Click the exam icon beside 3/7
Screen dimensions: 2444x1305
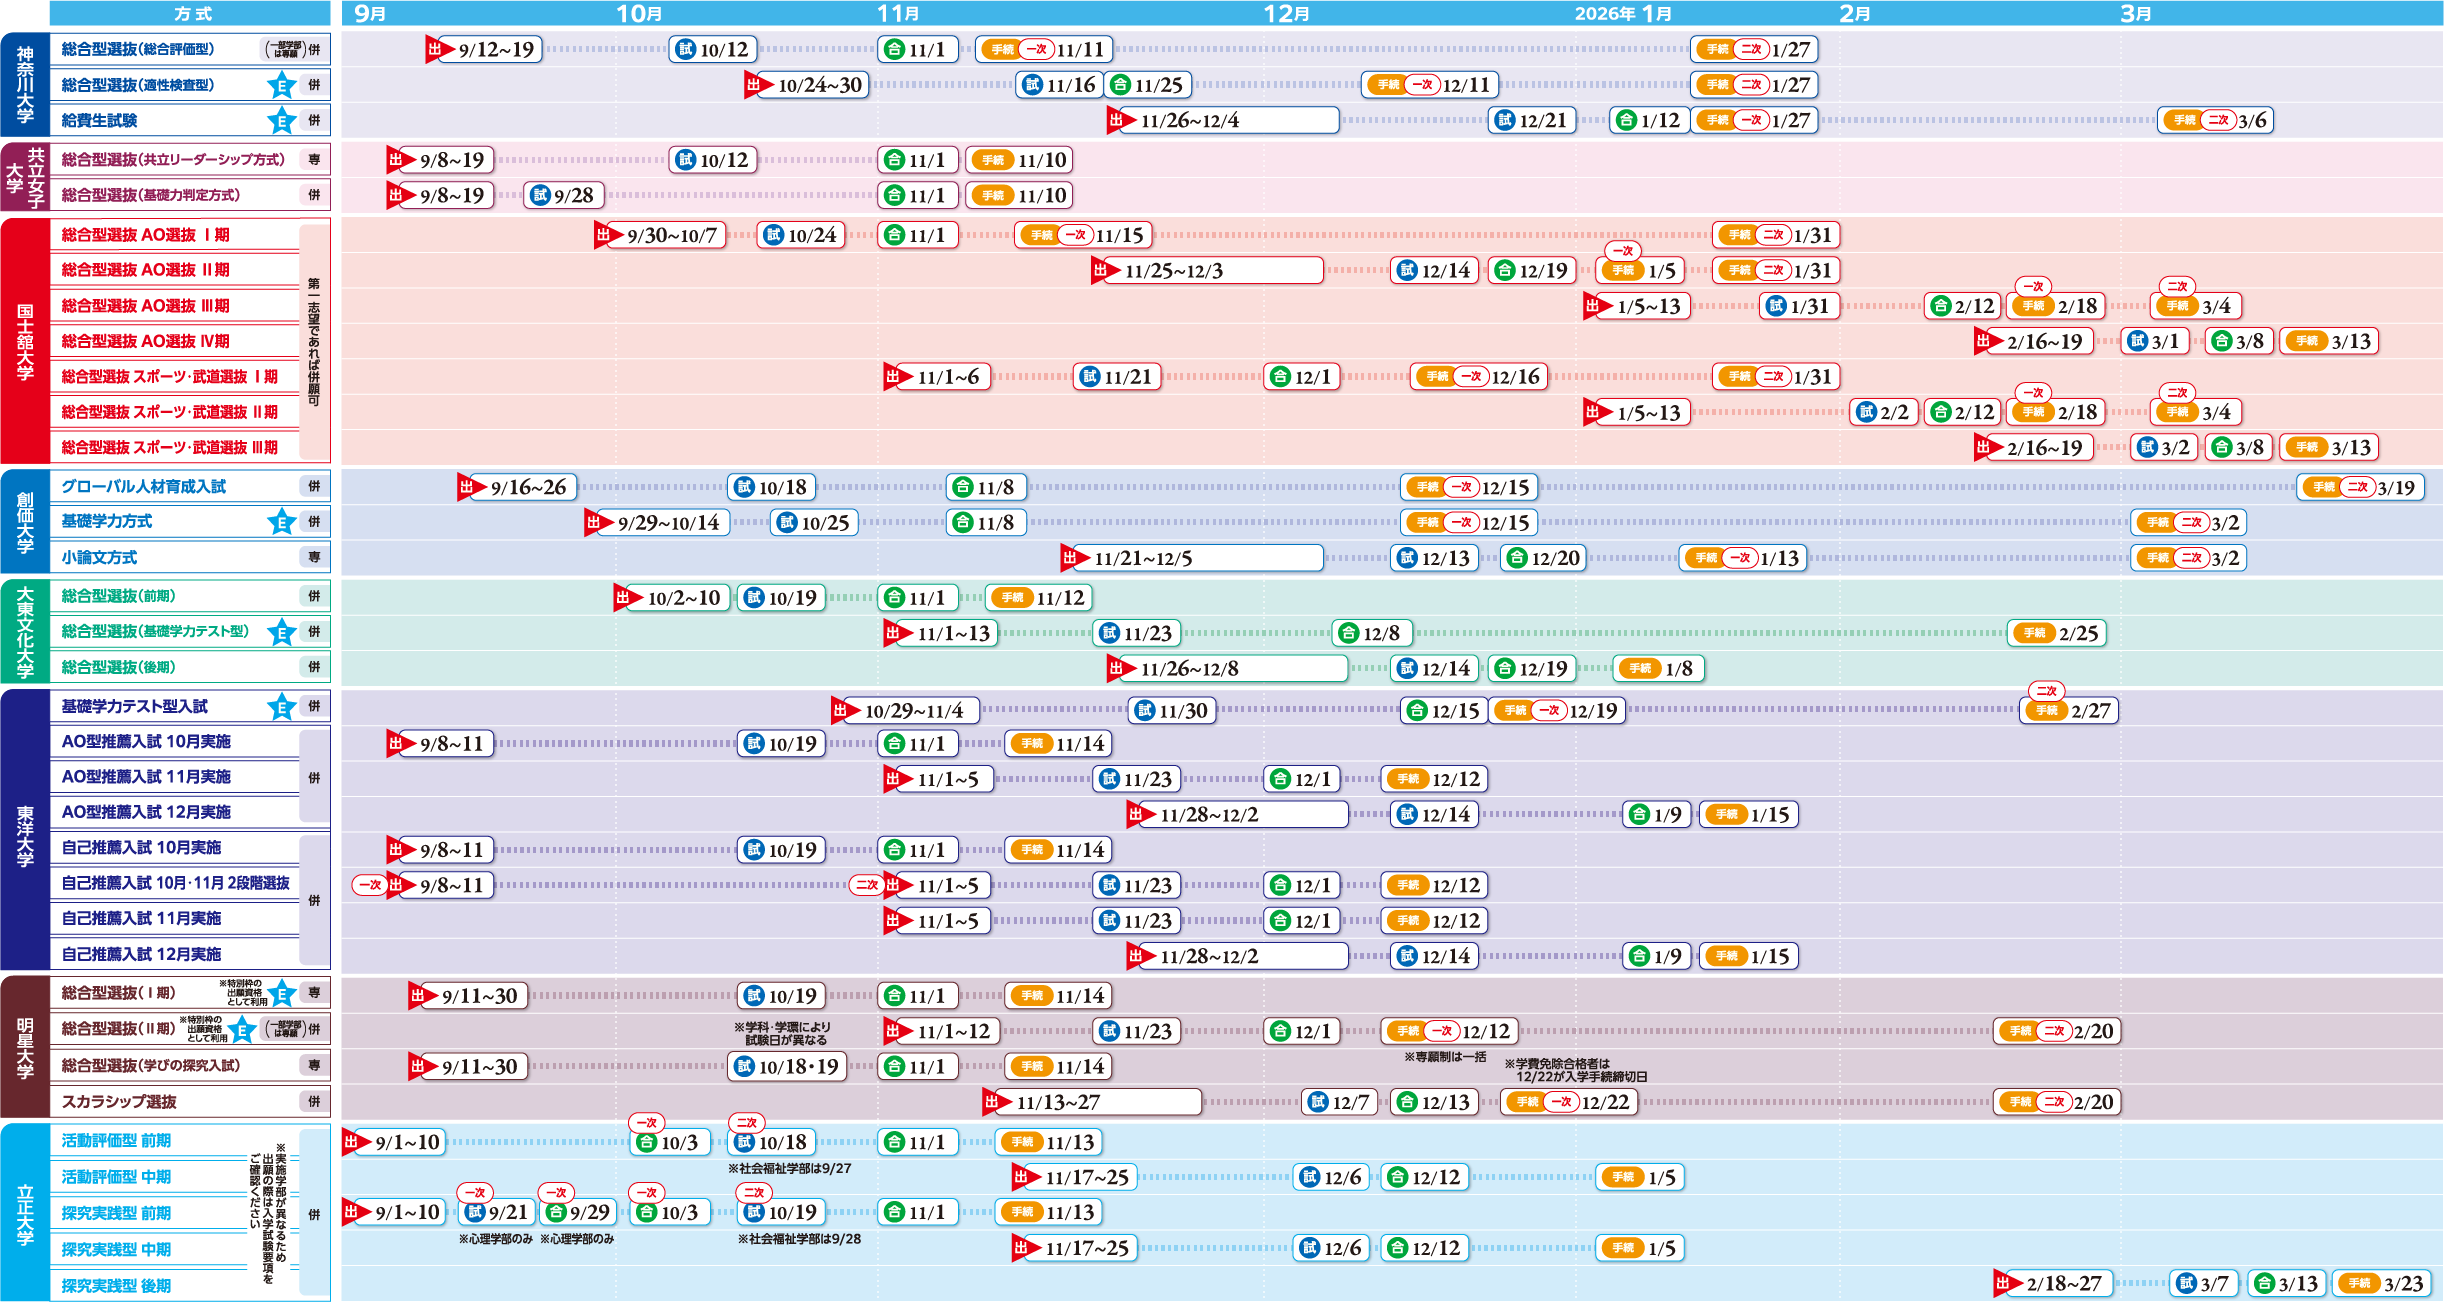pyautogui.click(x=2187, y=1283)
